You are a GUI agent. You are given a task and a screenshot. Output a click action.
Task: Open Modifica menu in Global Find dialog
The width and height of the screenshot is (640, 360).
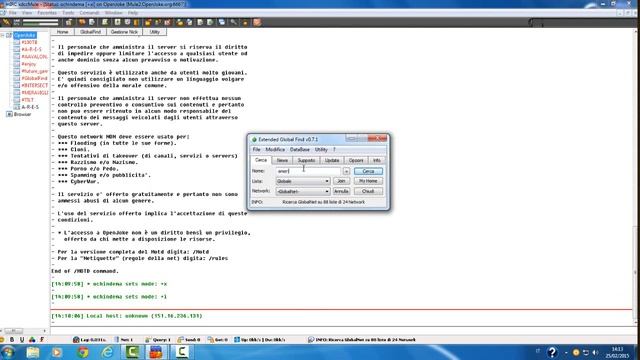275,150
